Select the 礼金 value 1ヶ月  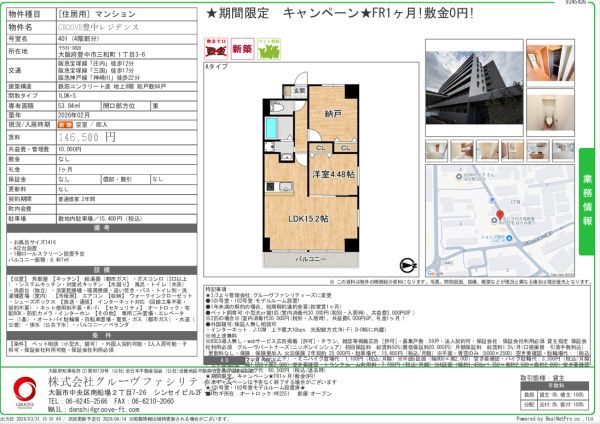(x=65, y=169)
